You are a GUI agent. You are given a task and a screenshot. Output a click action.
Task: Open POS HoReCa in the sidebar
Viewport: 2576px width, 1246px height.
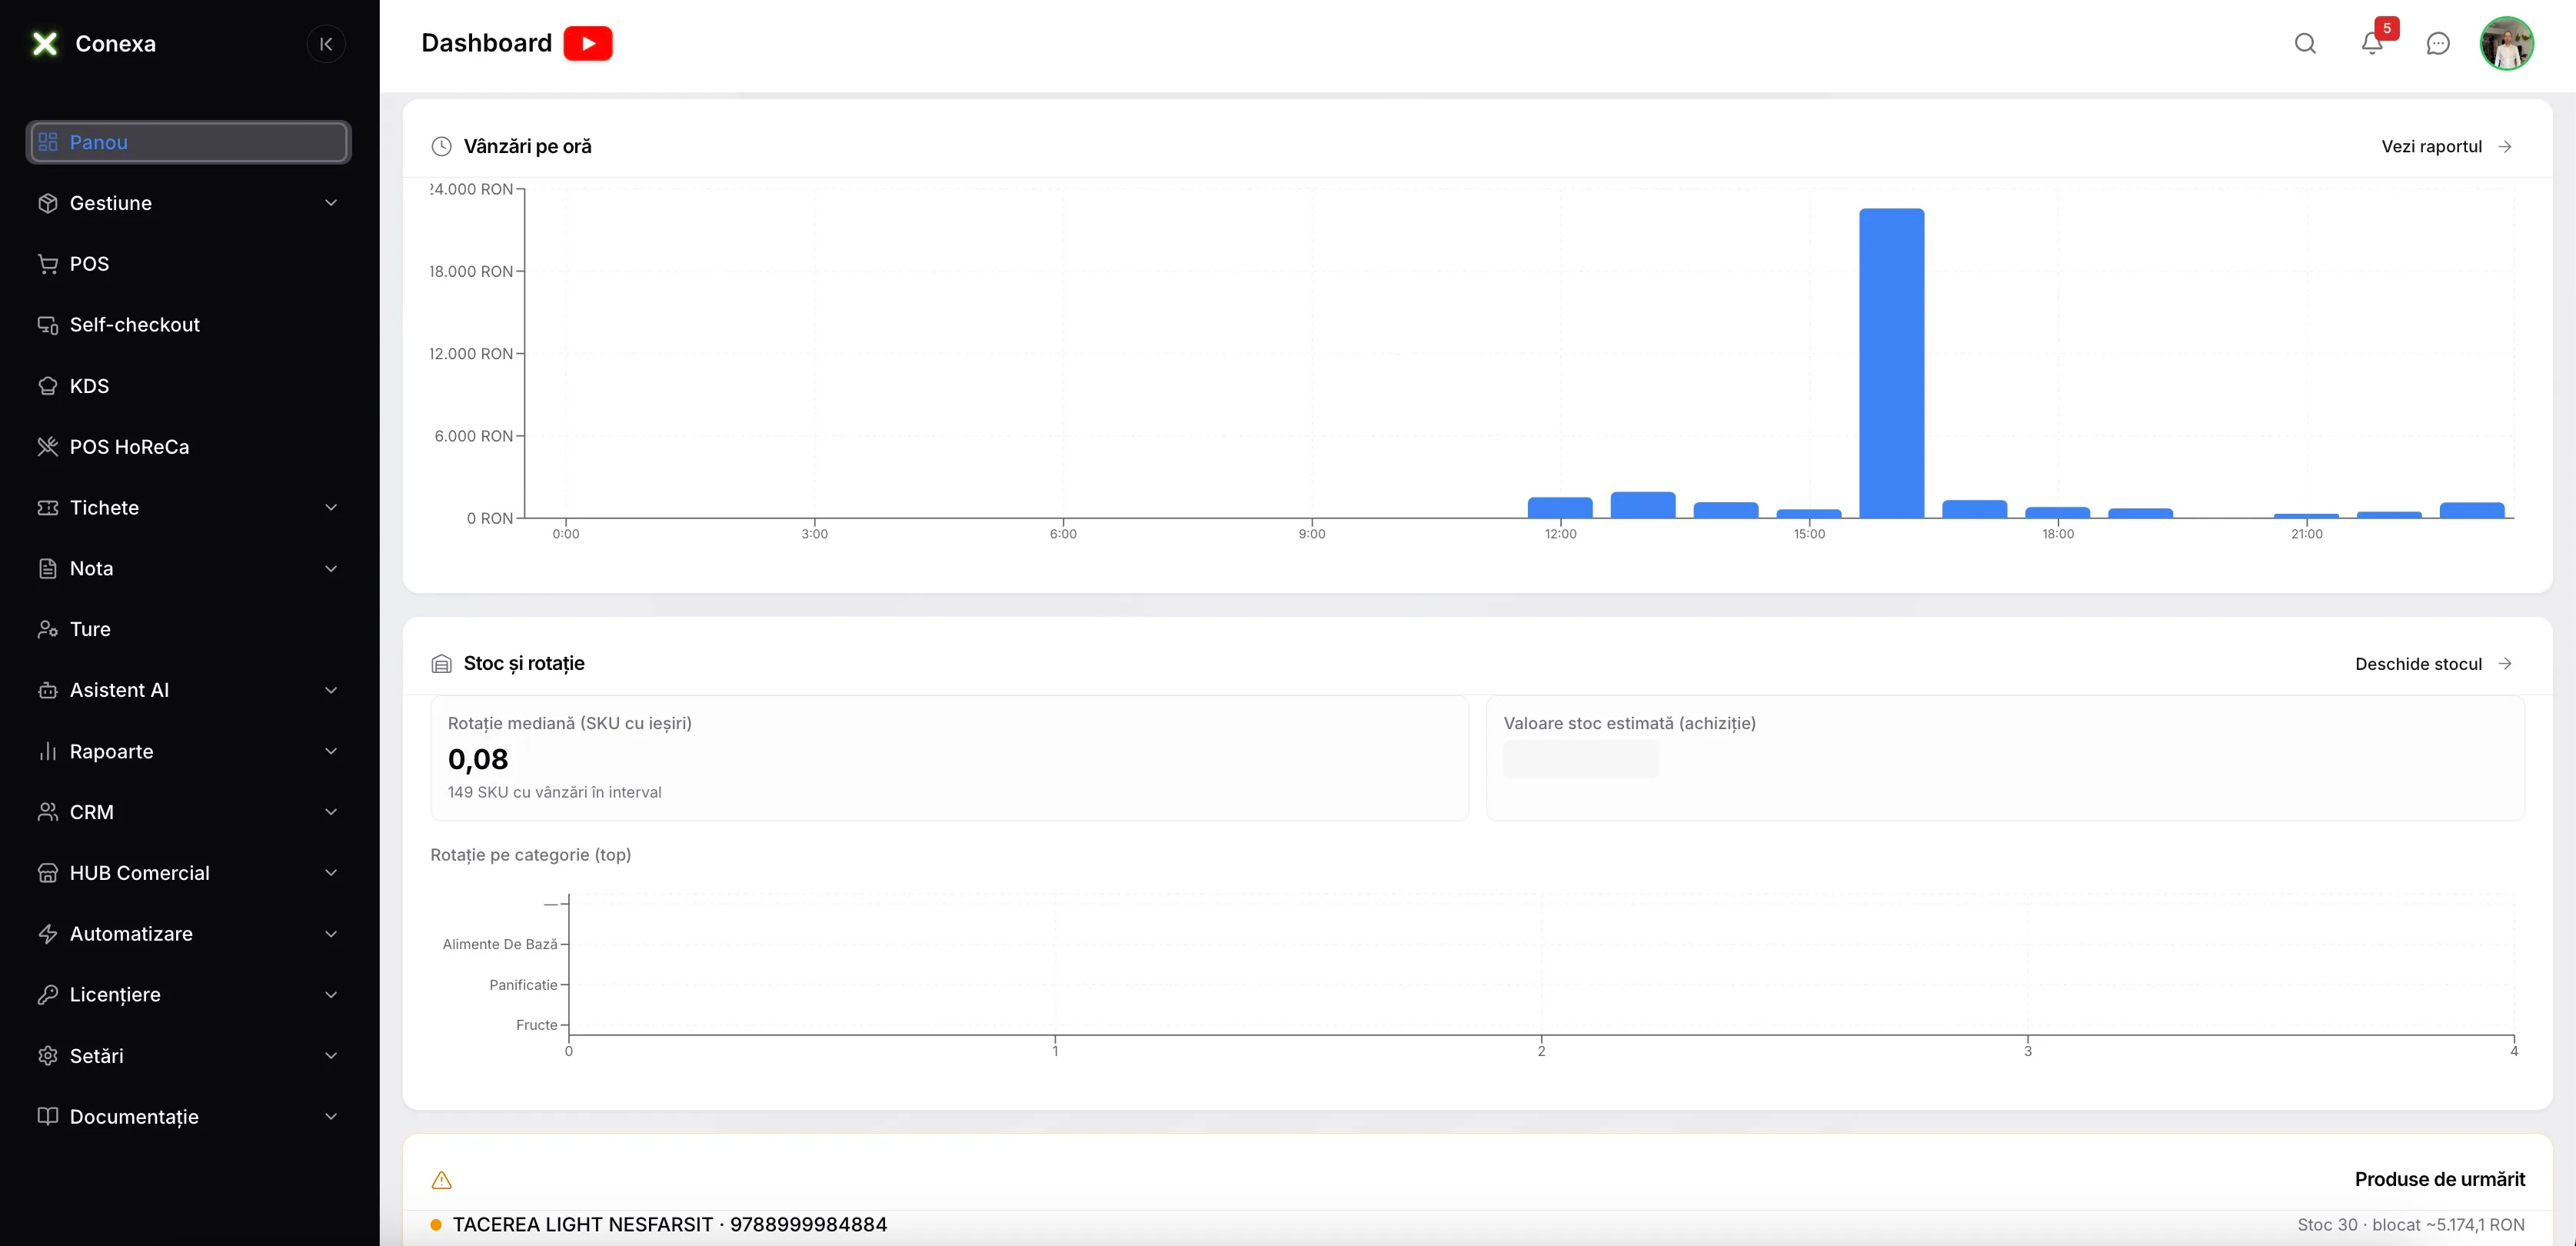pos(188,447)
